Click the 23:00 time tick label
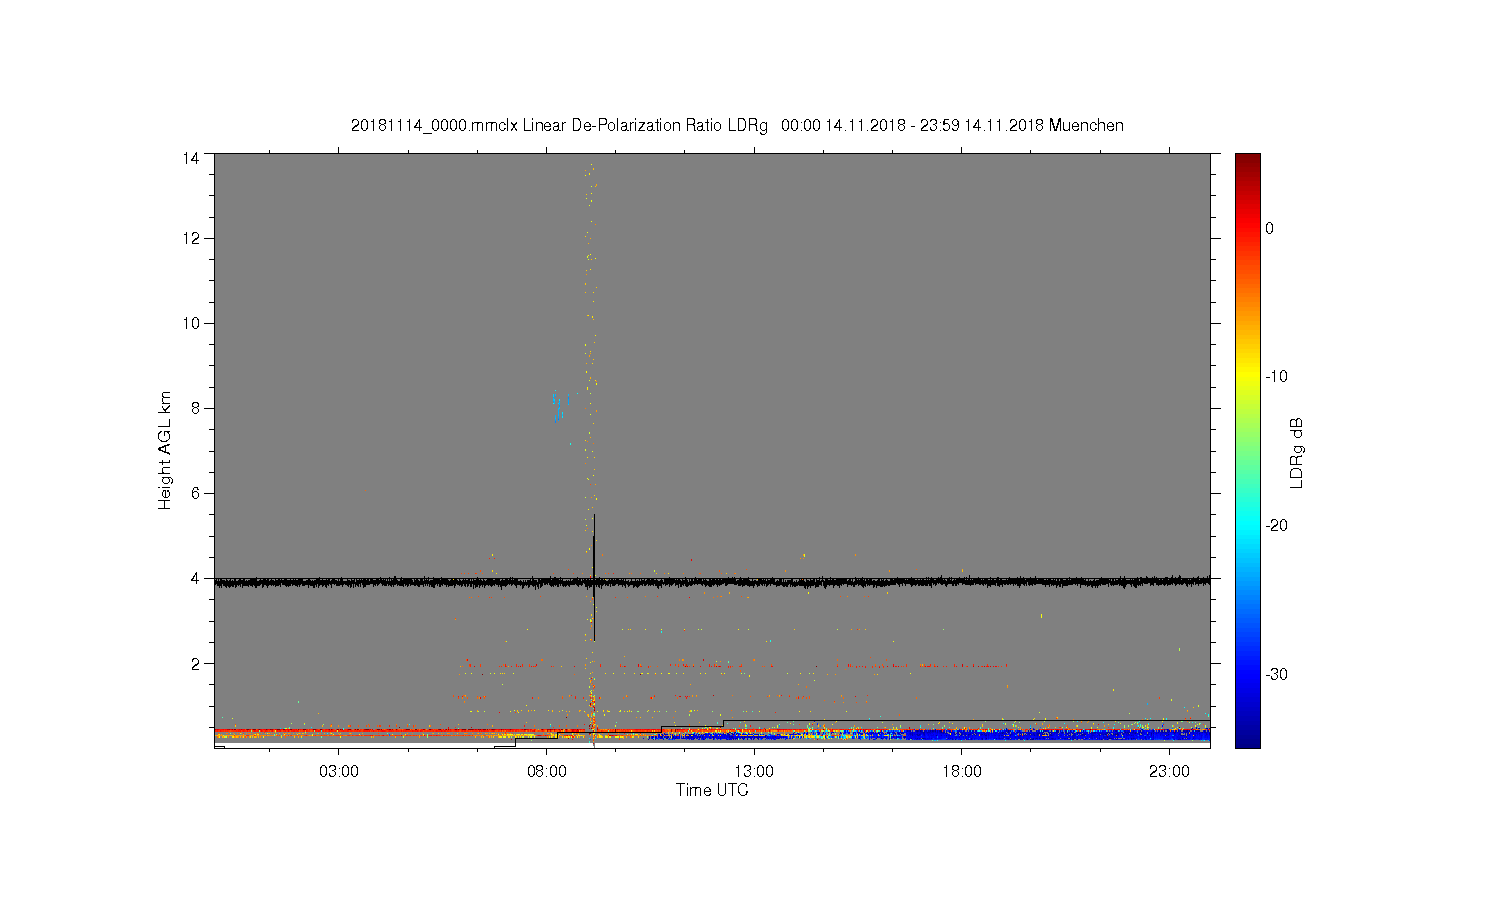Viewport: 1500px width, 900px height. (x=1169, y=772)
